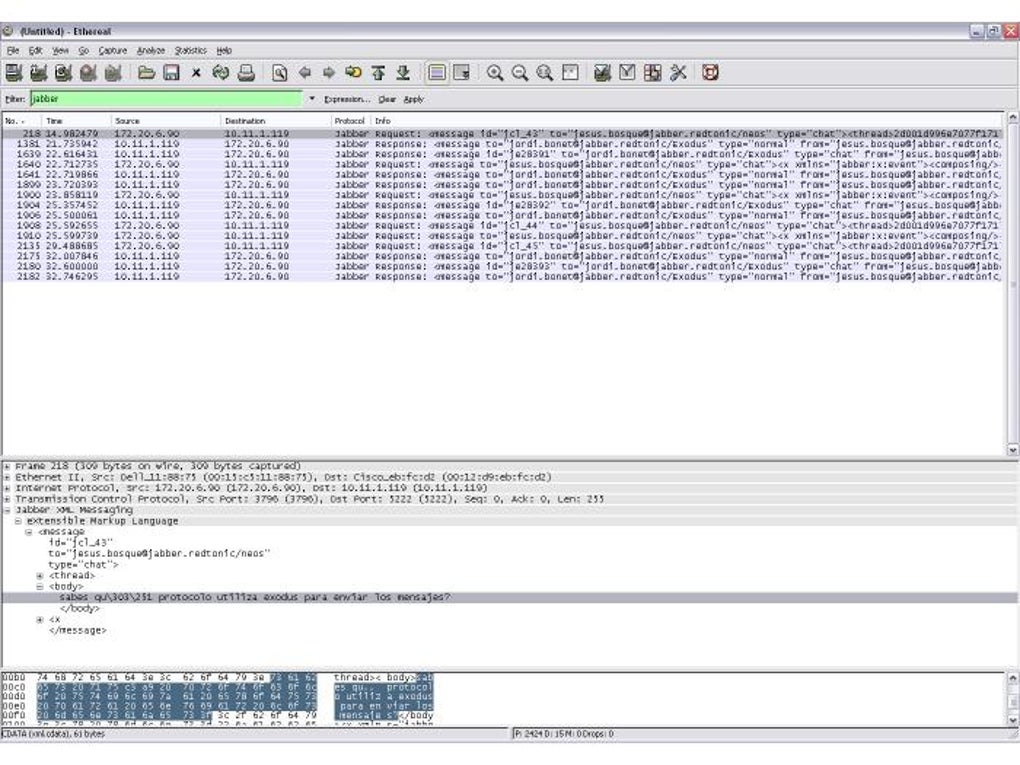1020x765 pixels.
Task: Open the Capture menu
Action: (x=113, y=50)
